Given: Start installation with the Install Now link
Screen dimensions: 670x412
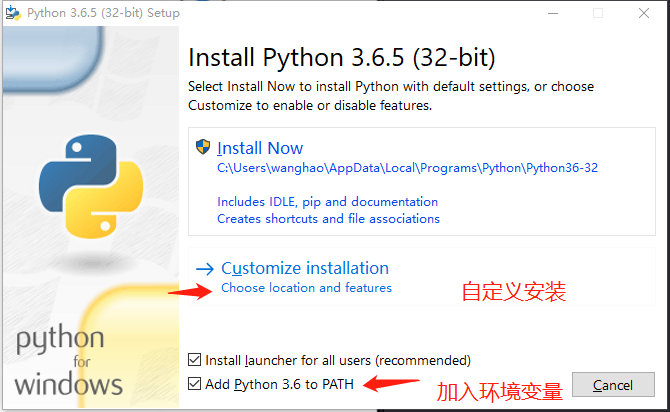Looking at the screenshot, I should [260, 148].
